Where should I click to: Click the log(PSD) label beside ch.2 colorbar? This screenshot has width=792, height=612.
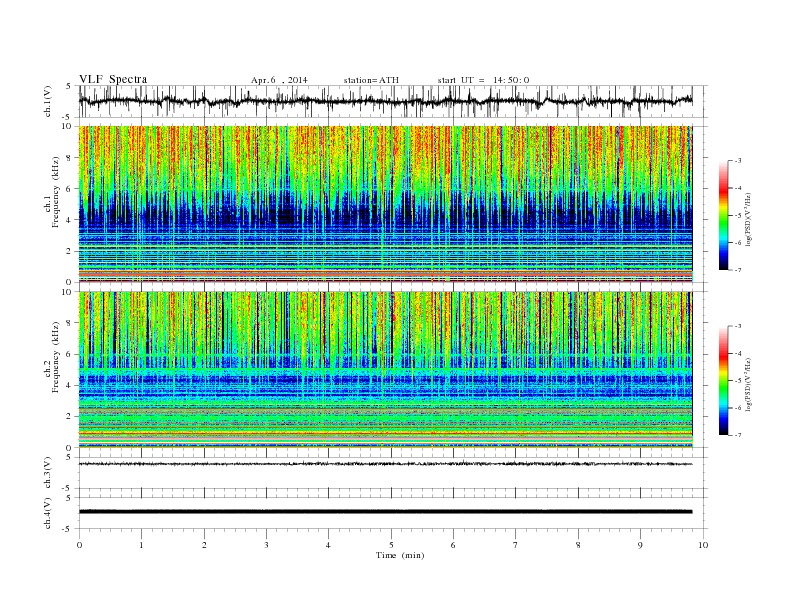tap(749, 384)
